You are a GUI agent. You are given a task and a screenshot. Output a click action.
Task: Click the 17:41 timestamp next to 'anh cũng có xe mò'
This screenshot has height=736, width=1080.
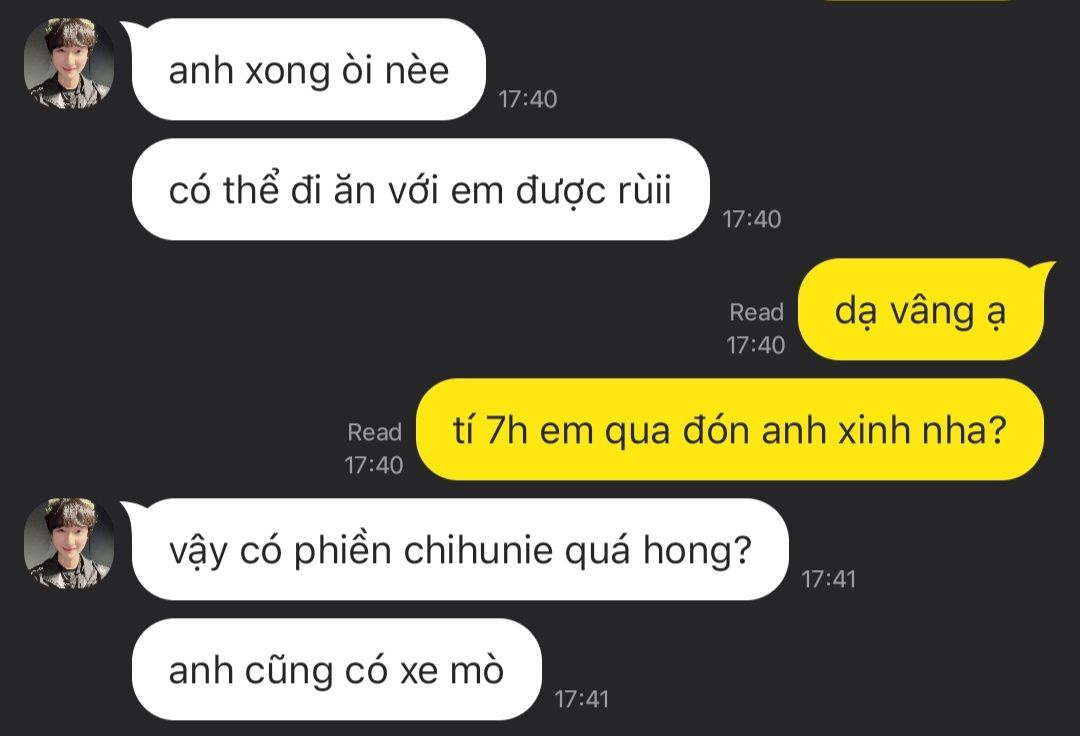click(582, 700)
